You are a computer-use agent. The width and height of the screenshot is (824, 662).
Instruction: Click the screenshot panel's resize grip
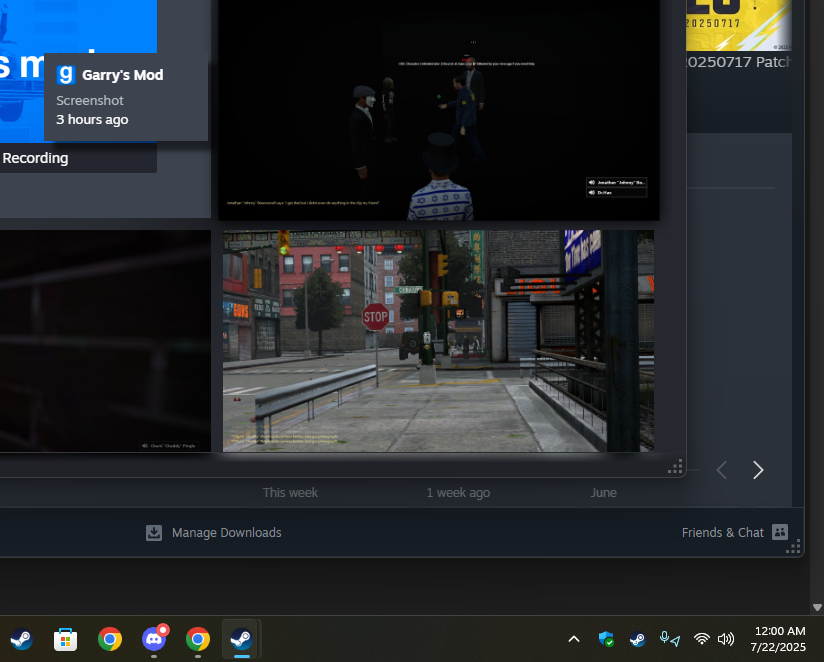point(675,467)
